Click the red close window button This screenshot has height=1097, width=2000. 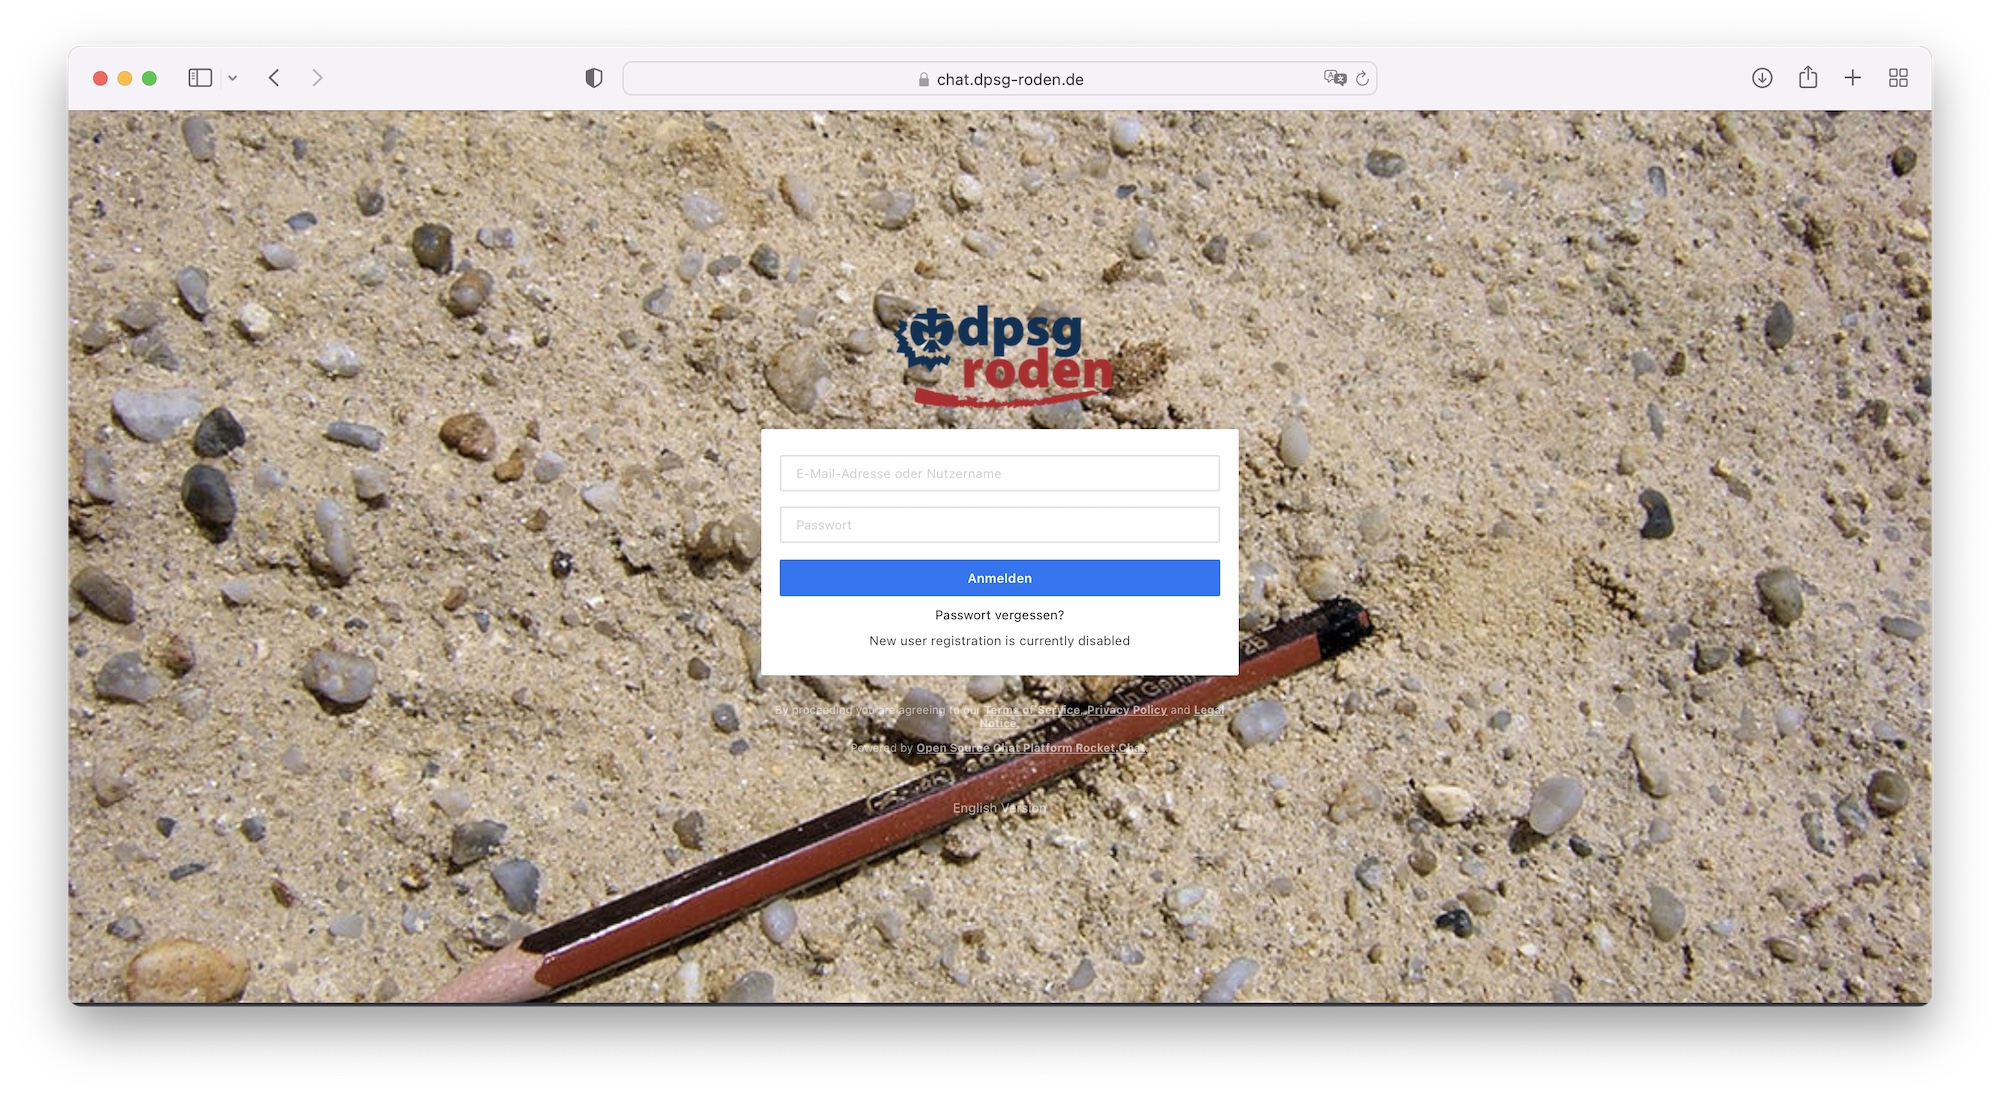point(100,78)
